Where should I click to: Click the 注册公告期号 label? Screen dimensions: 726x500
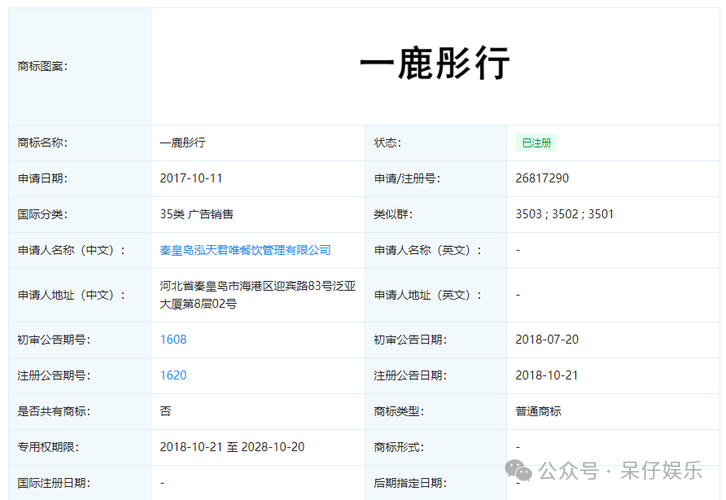point(54,375)
